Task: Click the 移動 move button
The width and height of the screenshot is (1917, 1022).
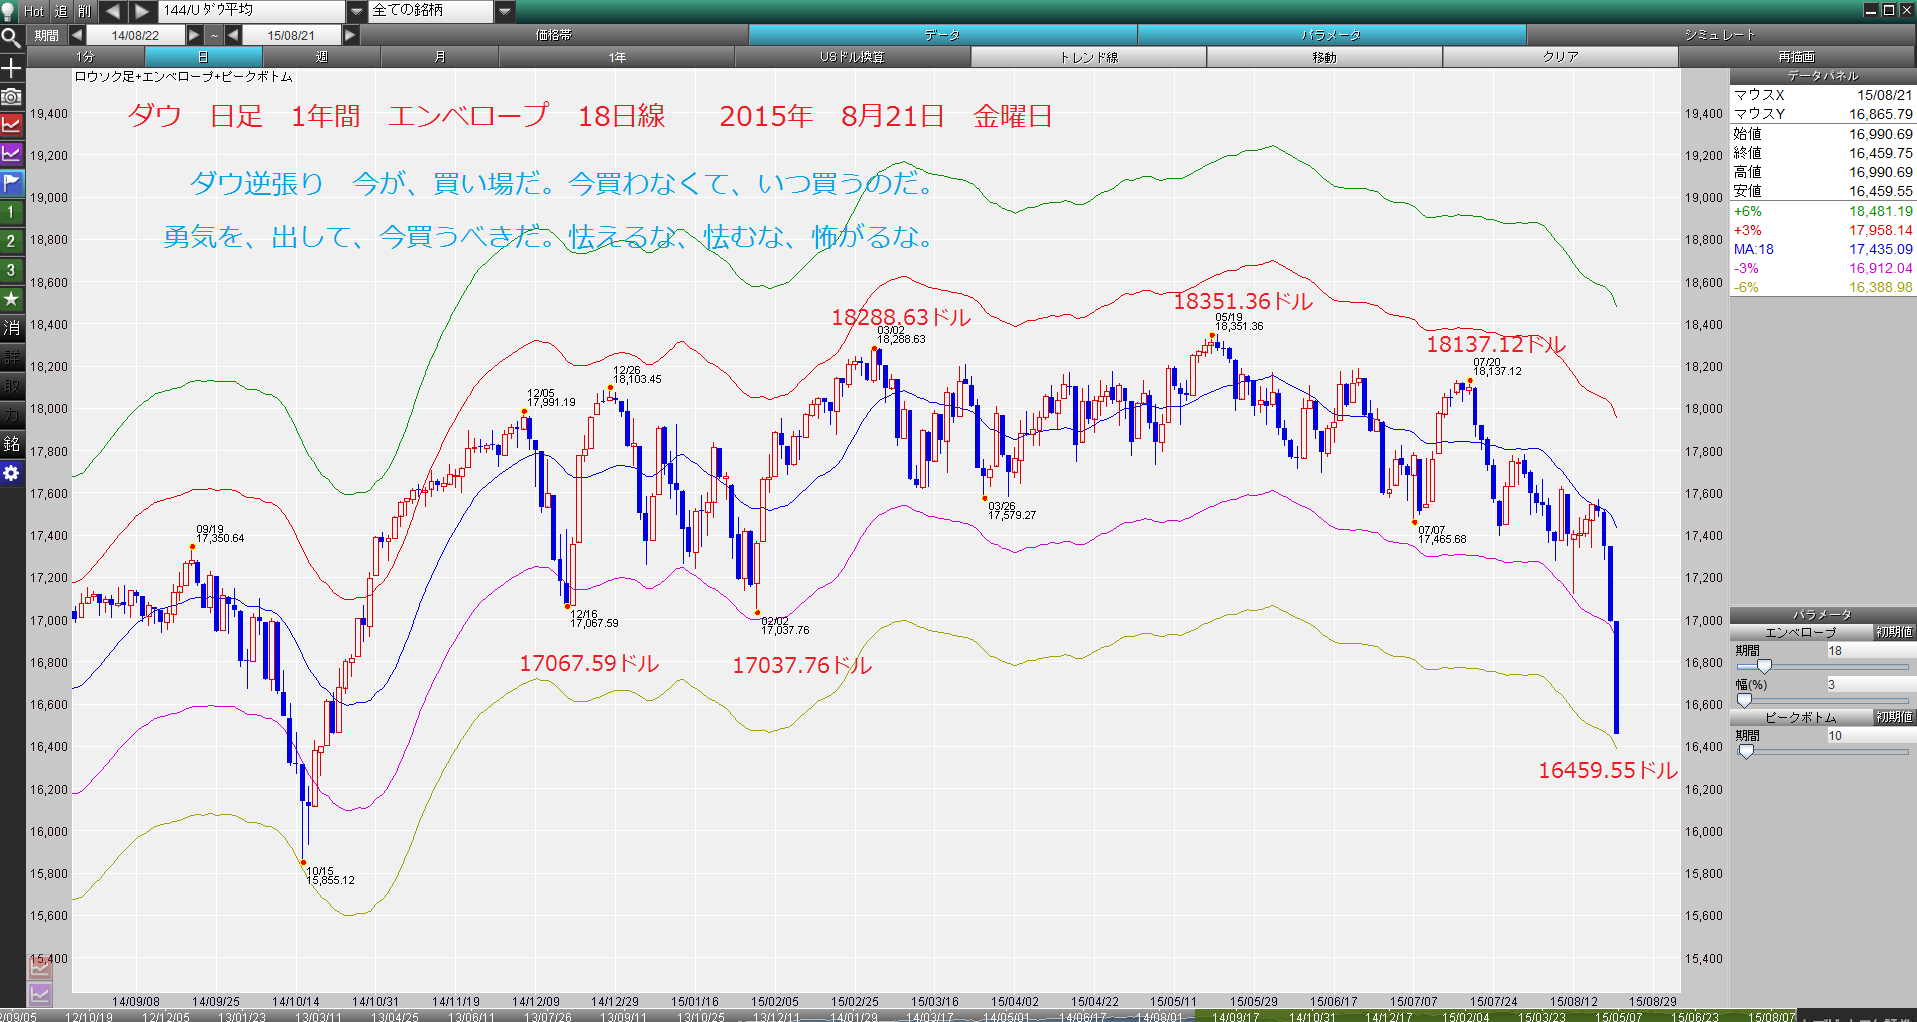Action: [x=1325, y=57]
